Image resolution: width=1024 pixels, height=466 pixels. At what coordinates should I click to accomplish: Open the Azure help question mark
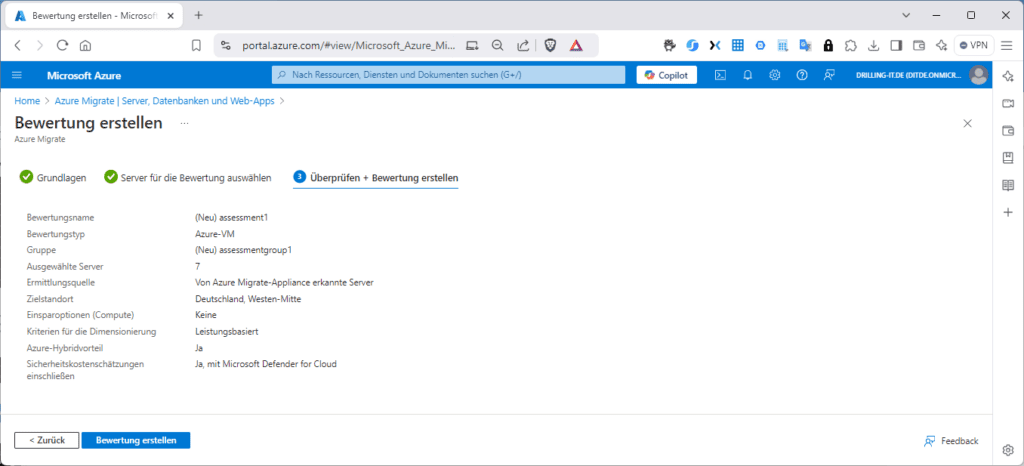[802, 75]
